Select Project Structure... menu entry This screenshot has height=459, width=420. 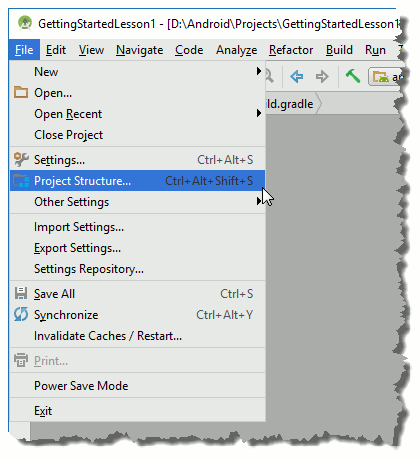[x=137, y=181]
